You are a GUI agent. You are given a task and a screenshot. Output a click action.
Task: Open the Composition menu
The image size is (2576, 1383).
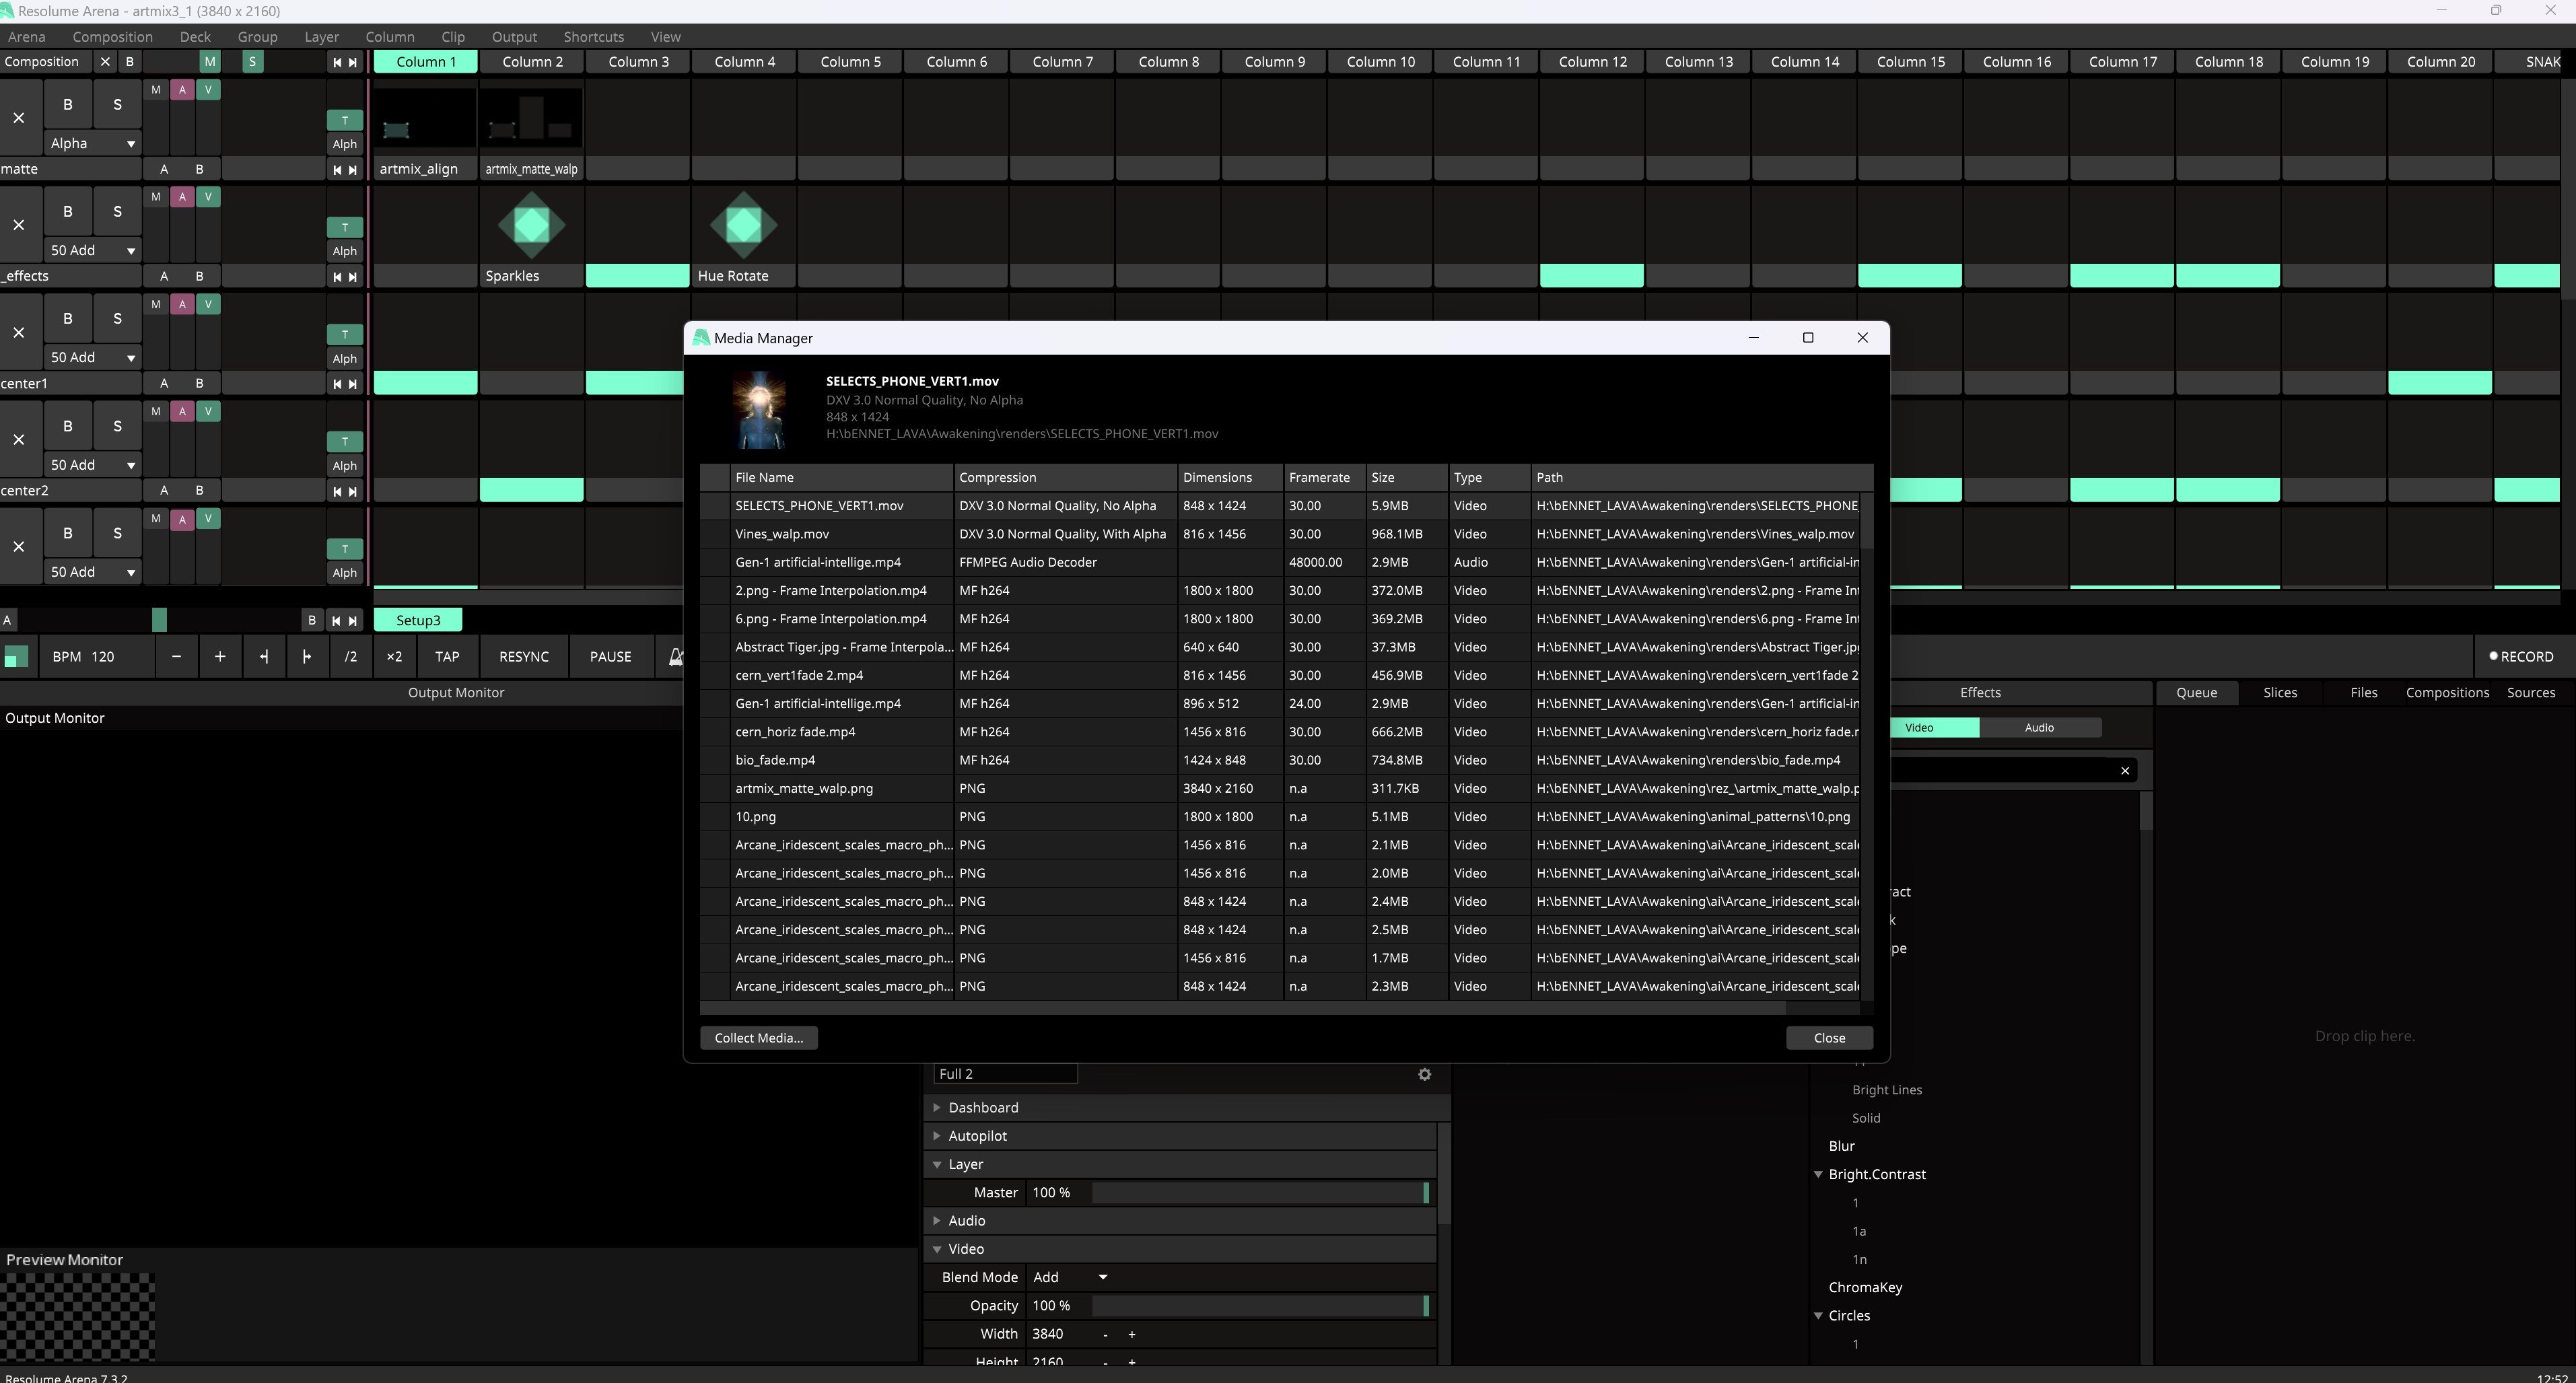pyautogui.click(x=112, y=37)
